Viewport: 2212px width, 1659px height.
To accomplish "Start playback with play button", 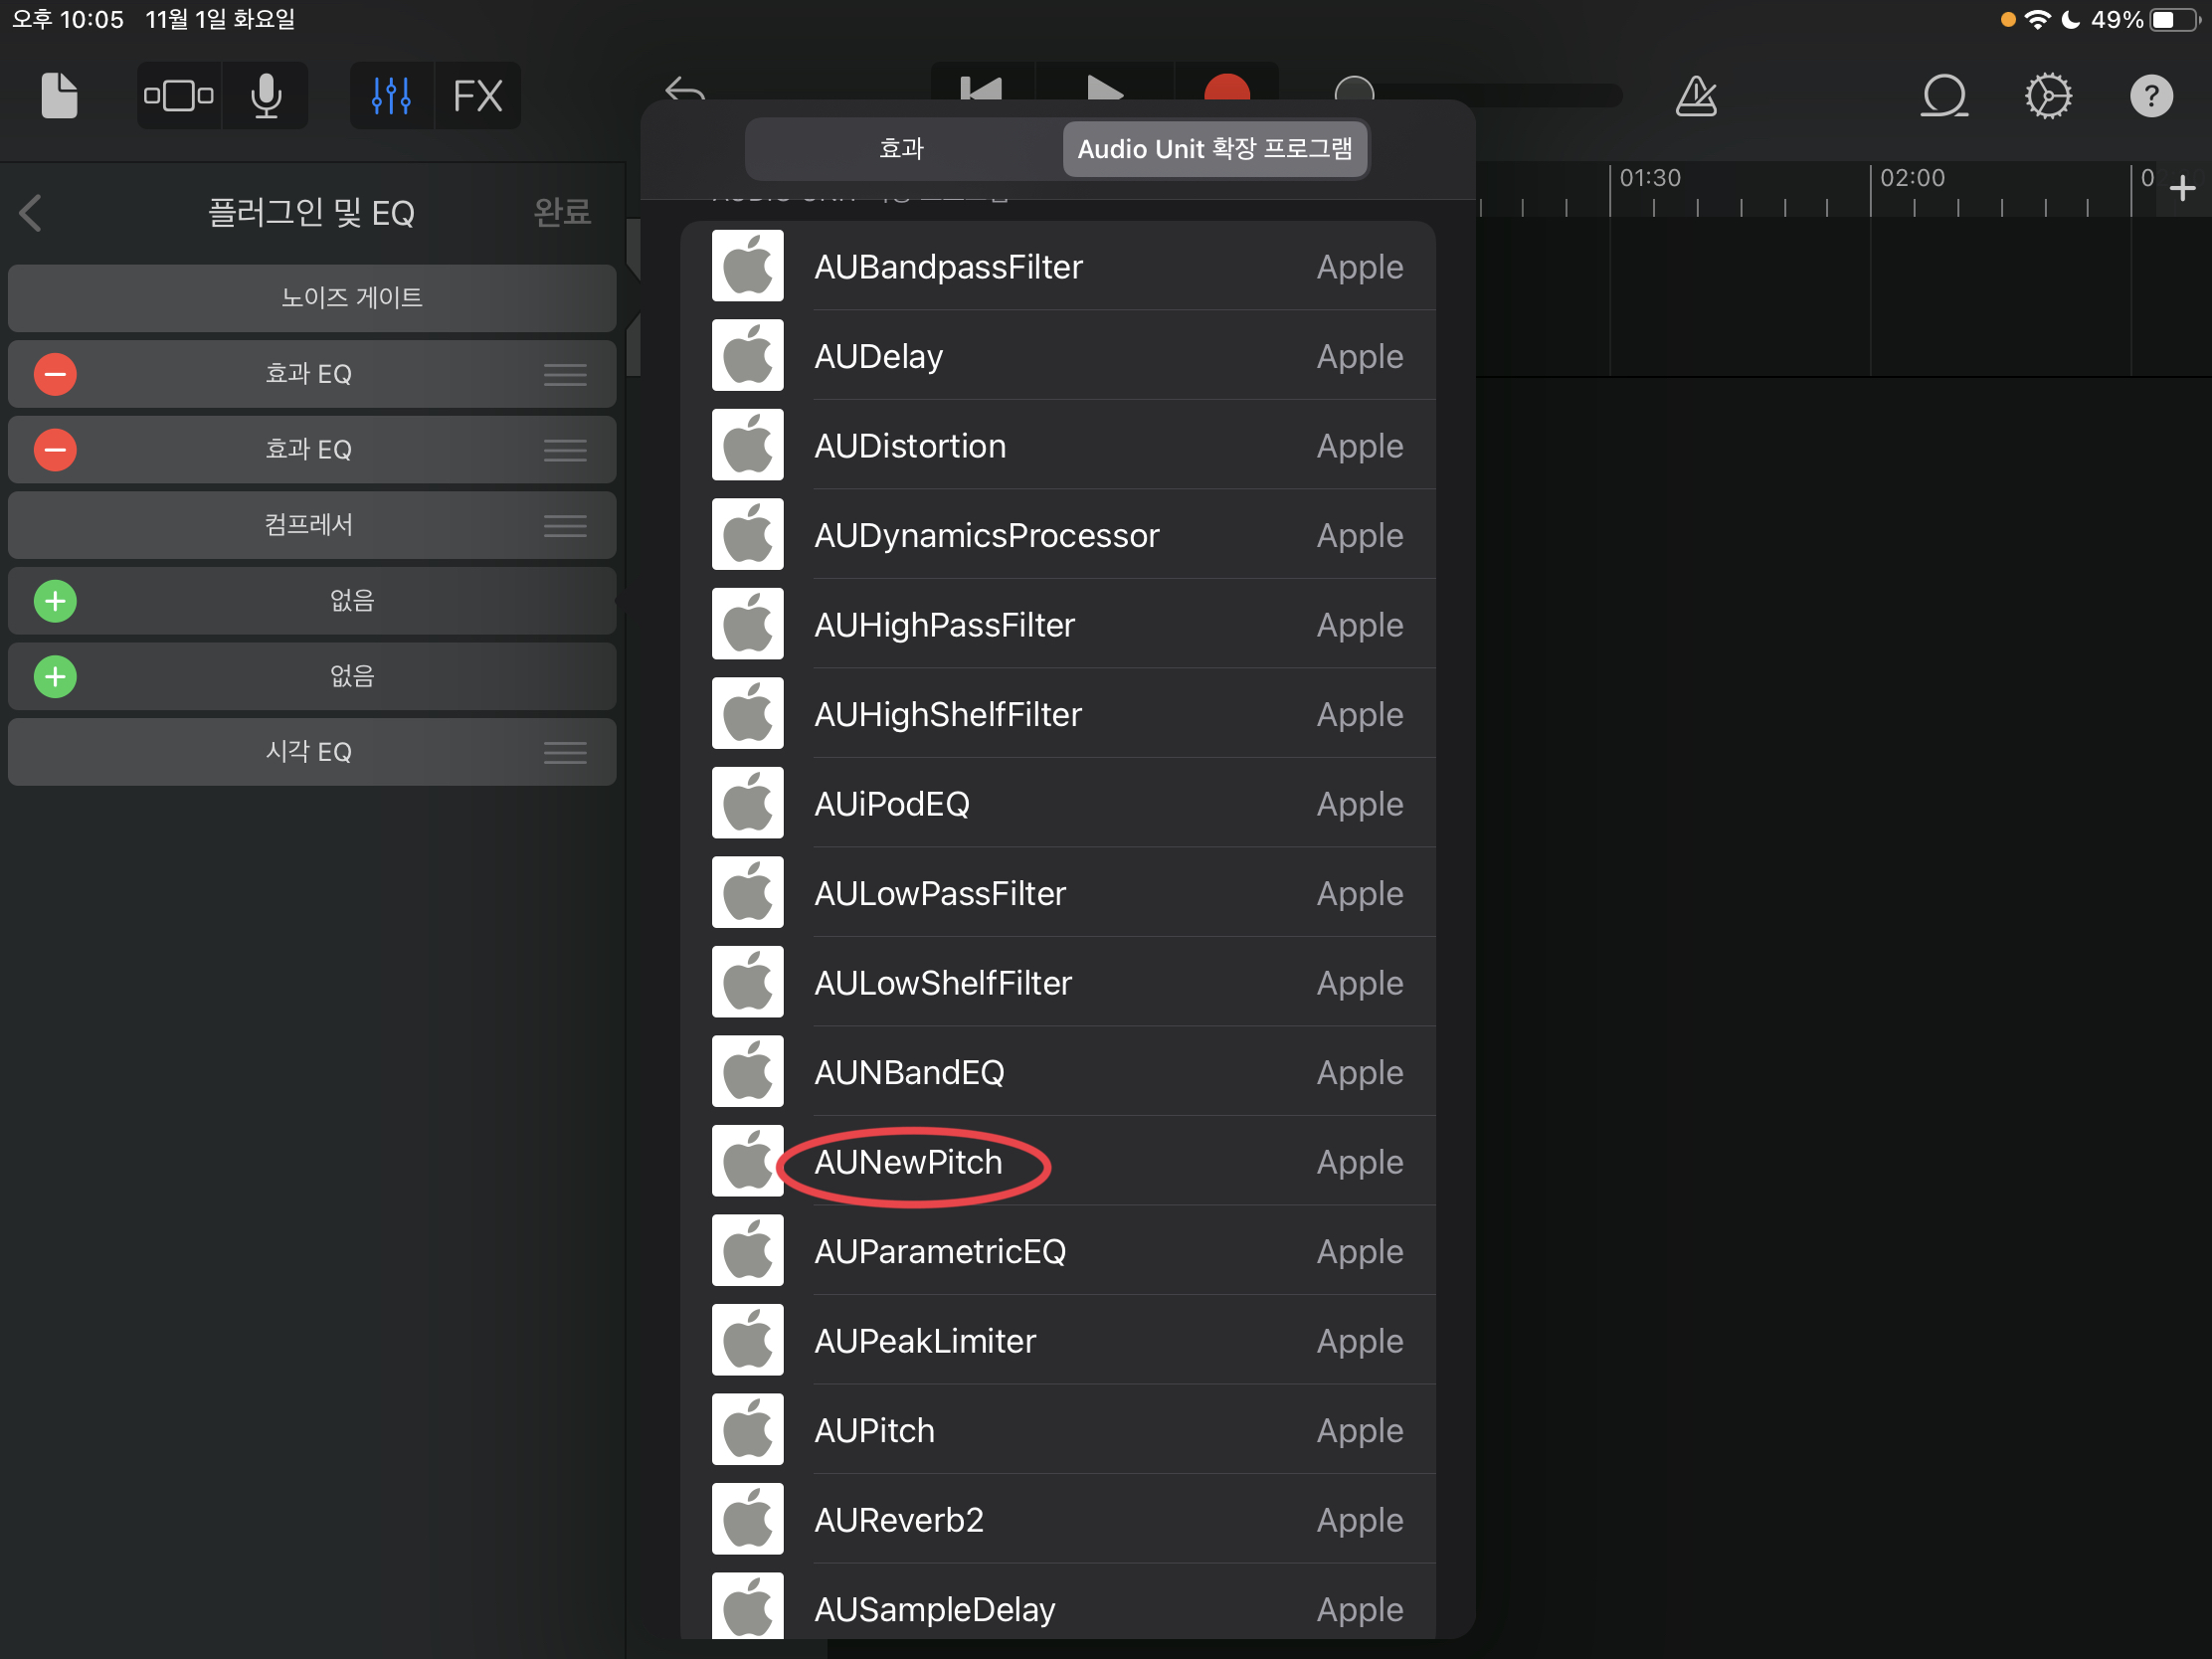I will point(1104,88).
